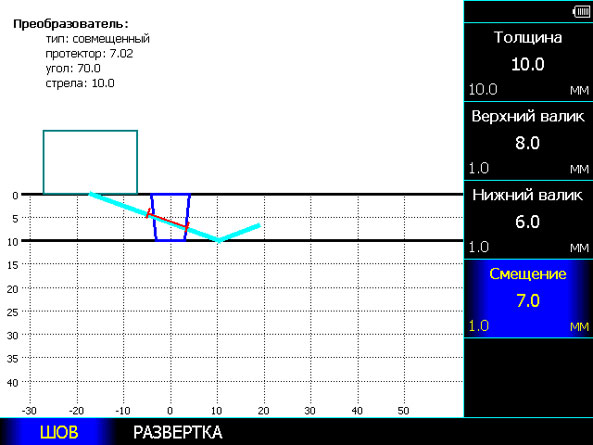Viewport: 593px width, 445px height.
Task: Select the Верхний валик parameter panel
Action: coord(528,141)
